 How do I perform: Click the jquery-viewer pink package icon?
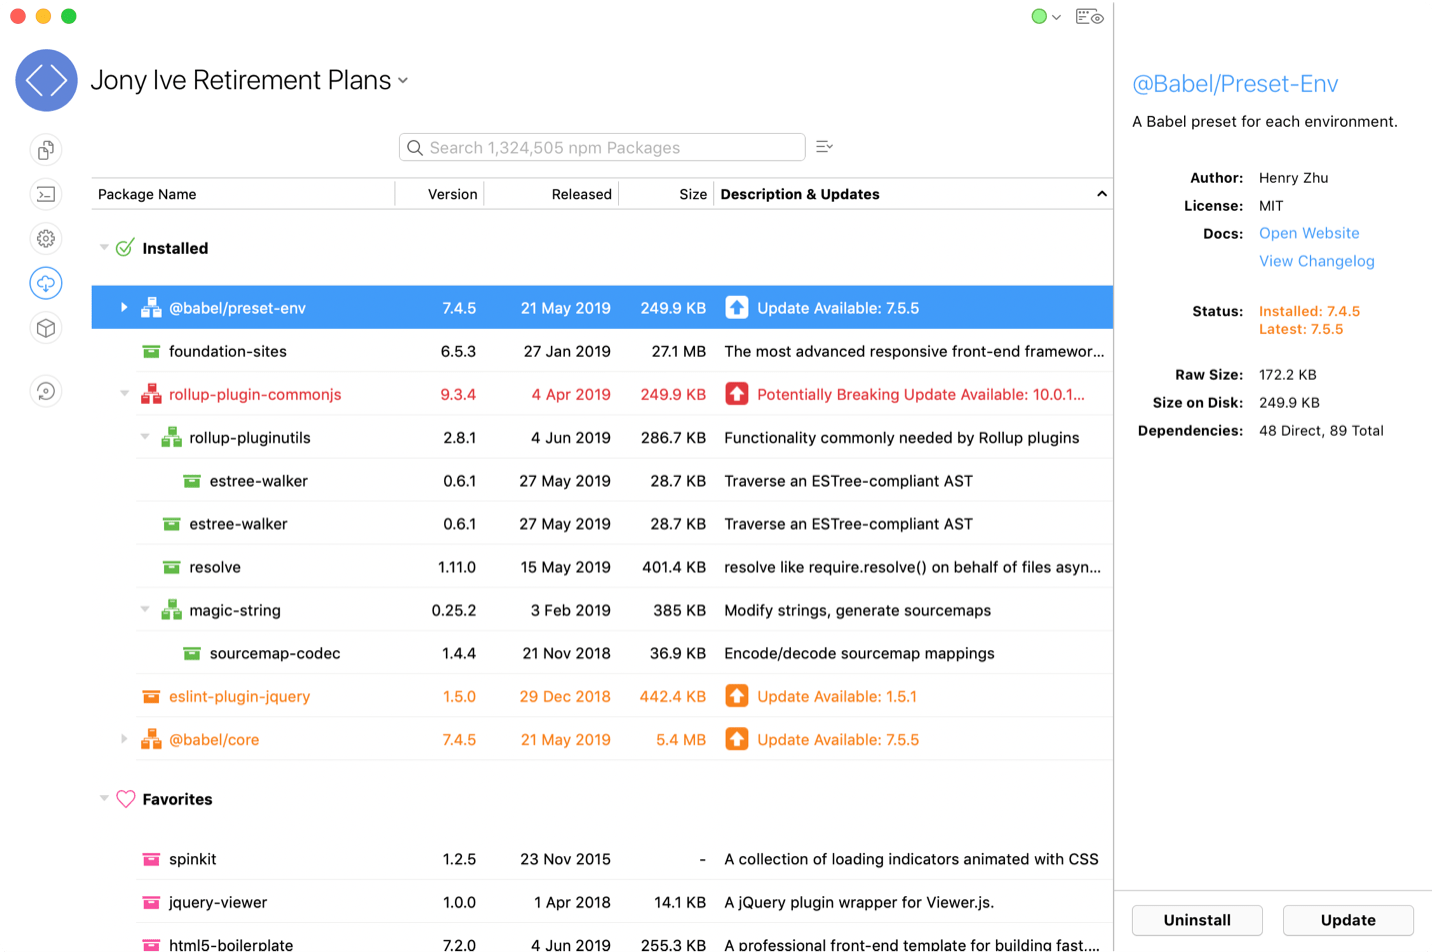pyautogui.click(x=151, y=902)
